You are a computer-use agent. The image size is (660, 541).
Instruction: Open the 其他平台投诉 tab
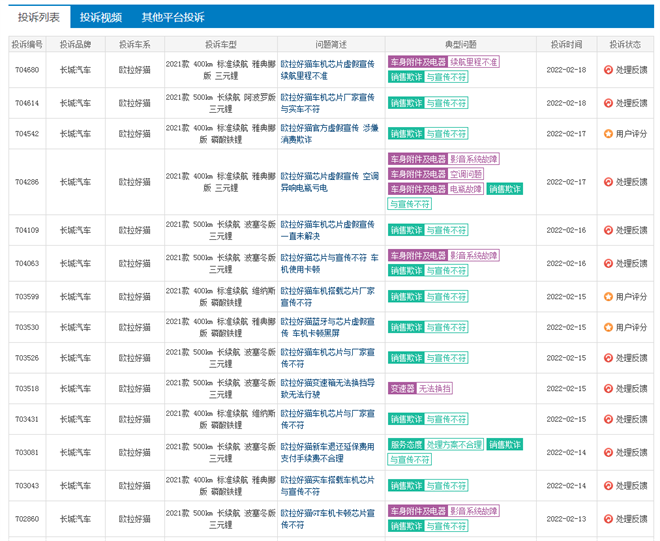pos(173,17)
